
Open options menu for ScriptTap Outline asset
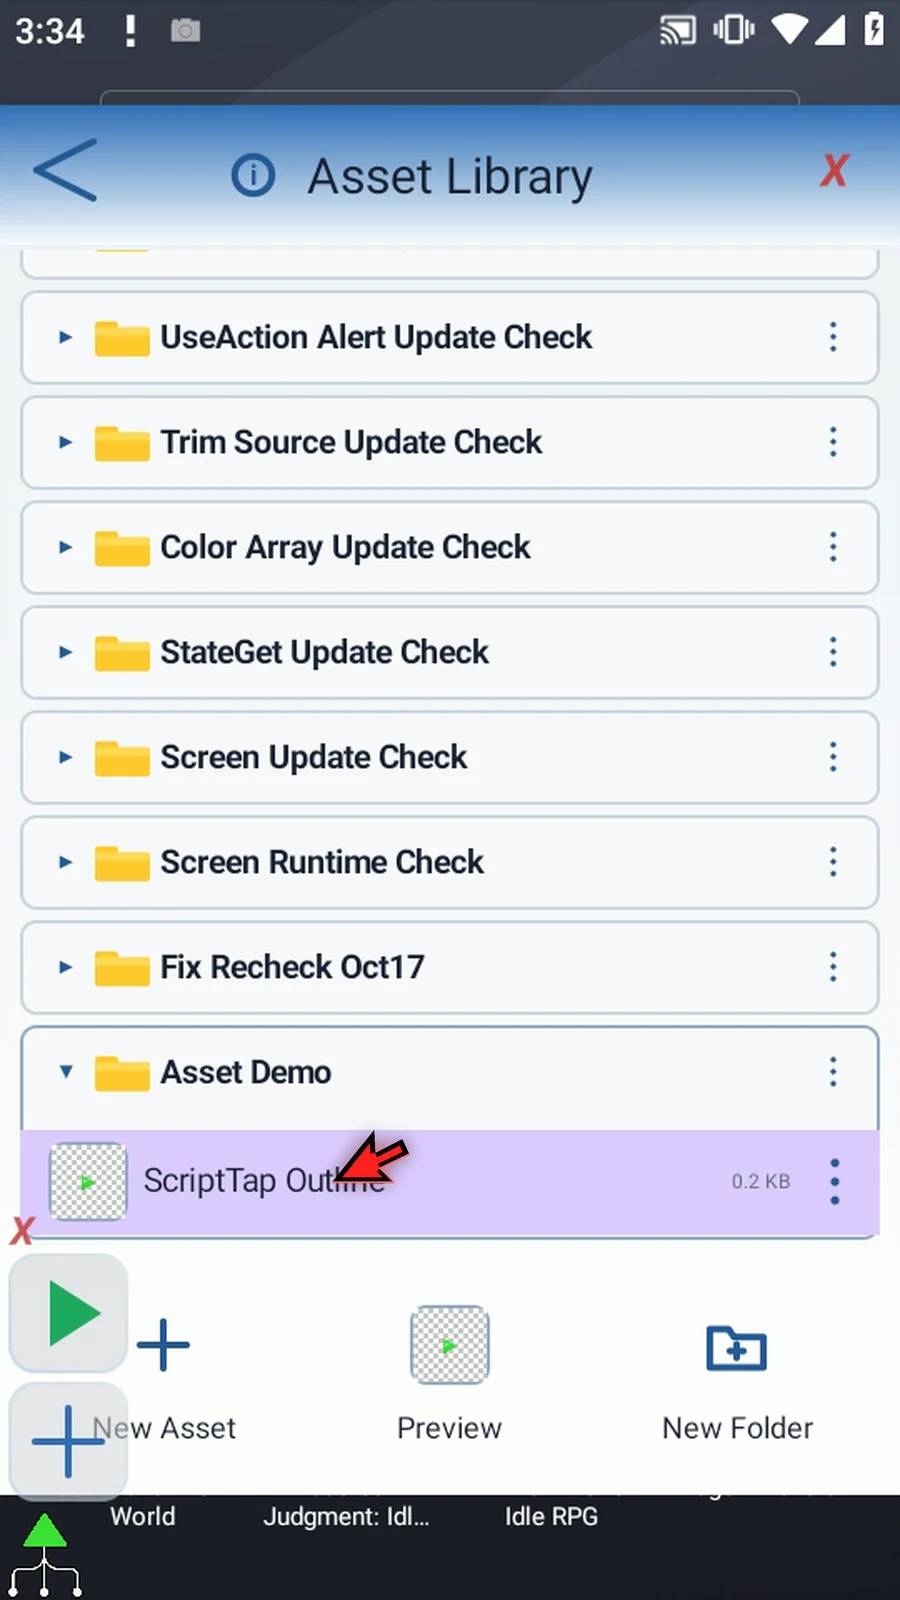[x=835, y=1182]
